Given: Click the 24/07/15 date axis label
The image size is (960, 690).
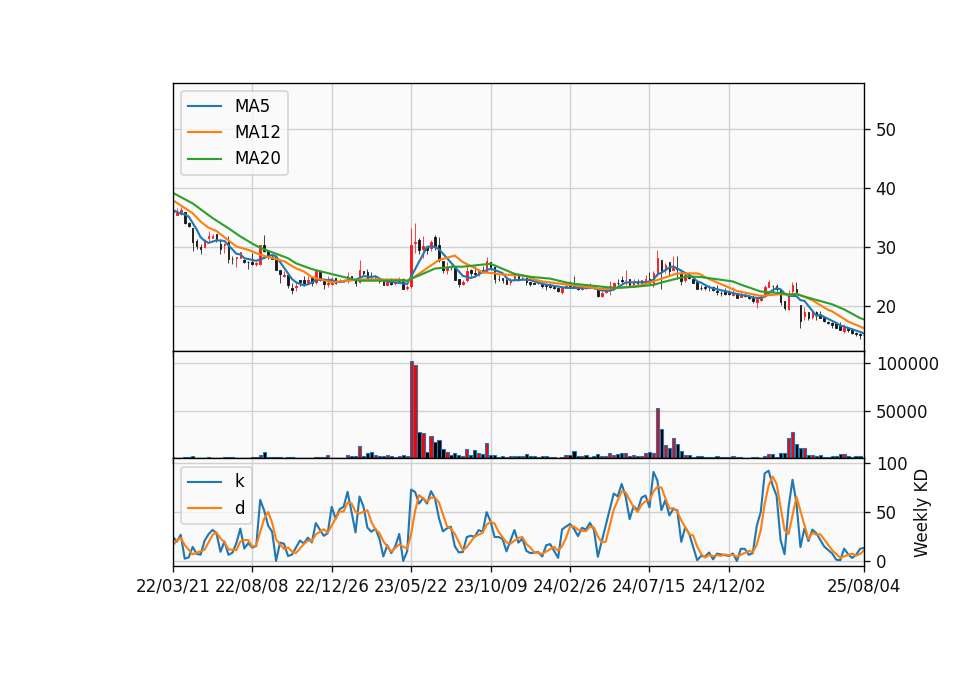Looking at the screenshot, I should [x=649, y=586].
